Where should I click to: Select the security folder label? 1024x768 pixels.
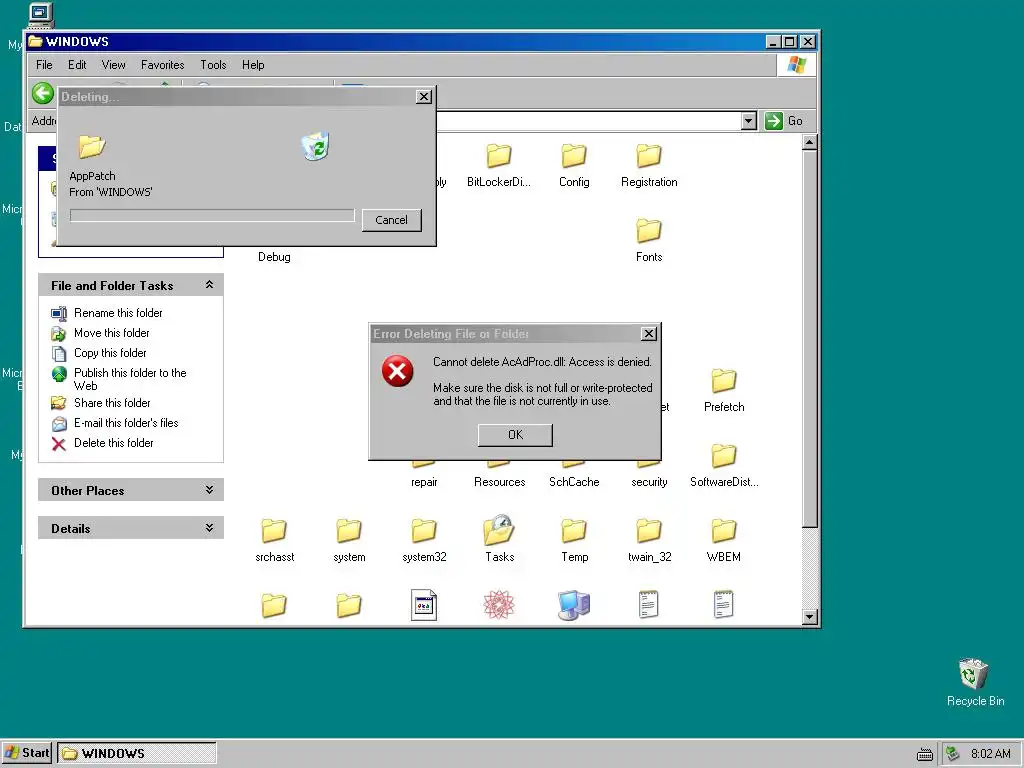649,482
